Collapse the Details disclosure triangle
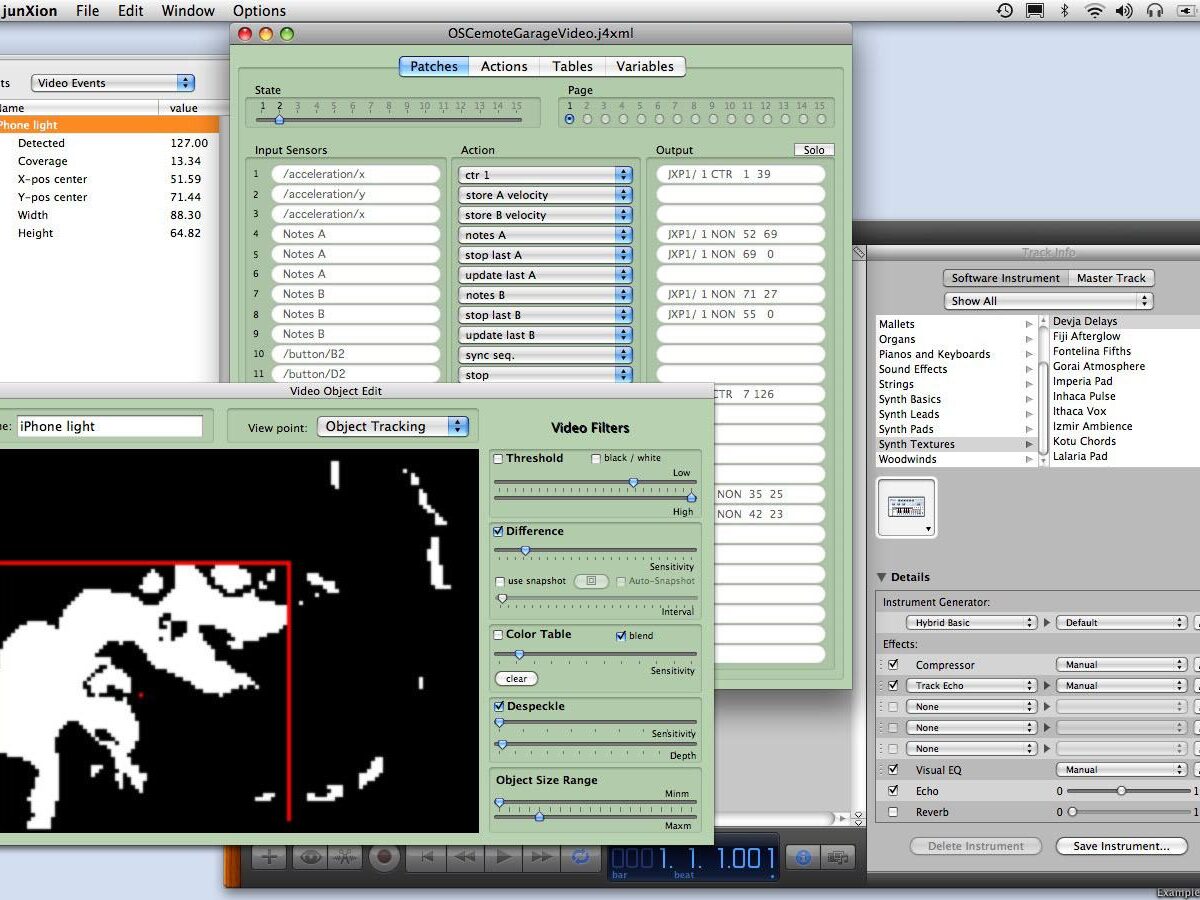1200x900 pixels. (x=882, y=577)
